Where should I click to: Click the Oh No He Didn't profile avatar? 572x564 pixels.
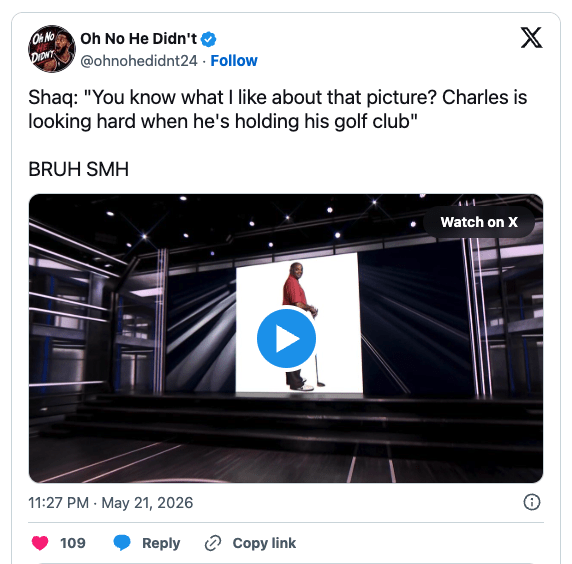point(52,49)
